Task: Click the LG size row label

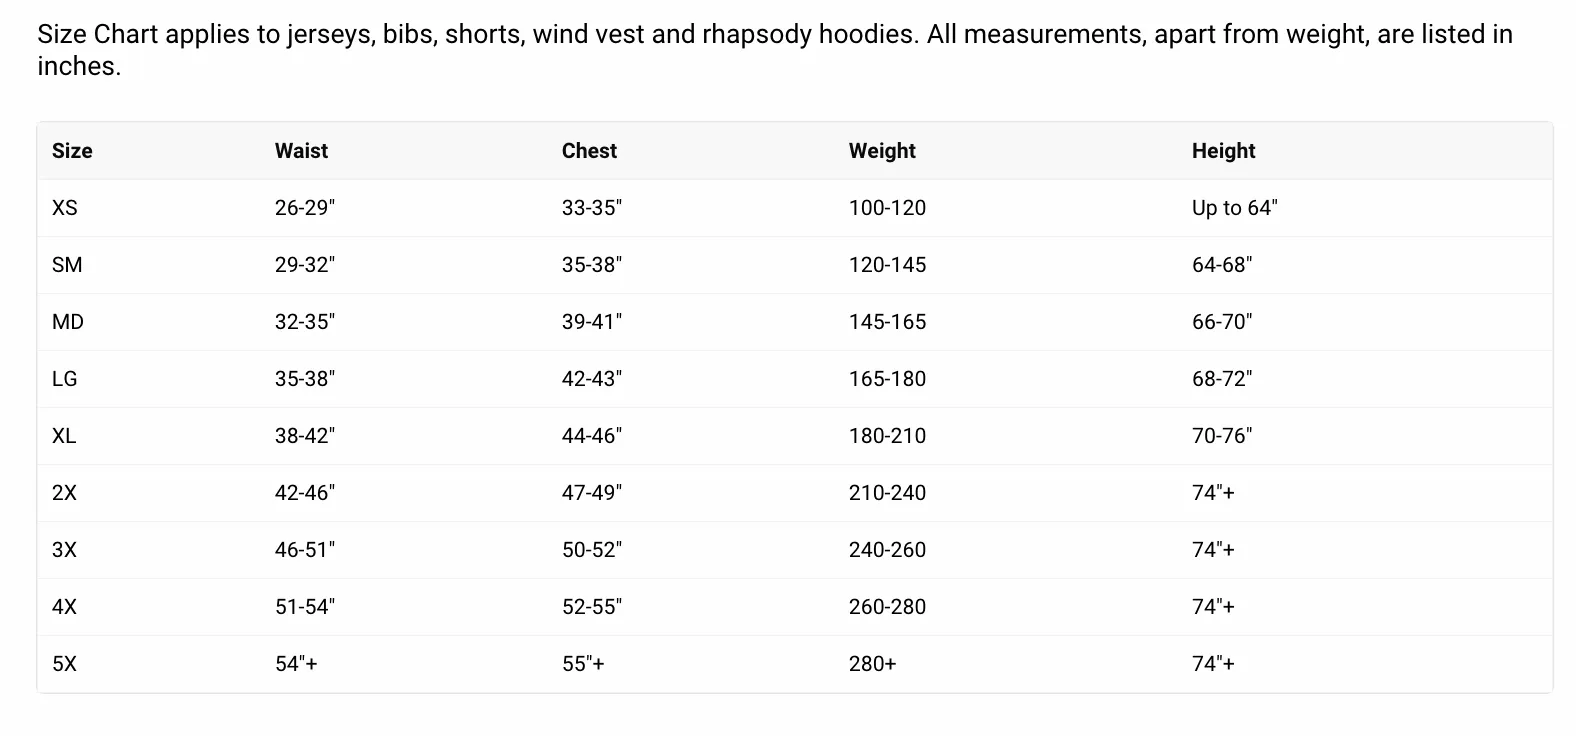Action: click(x=65, y=379)
